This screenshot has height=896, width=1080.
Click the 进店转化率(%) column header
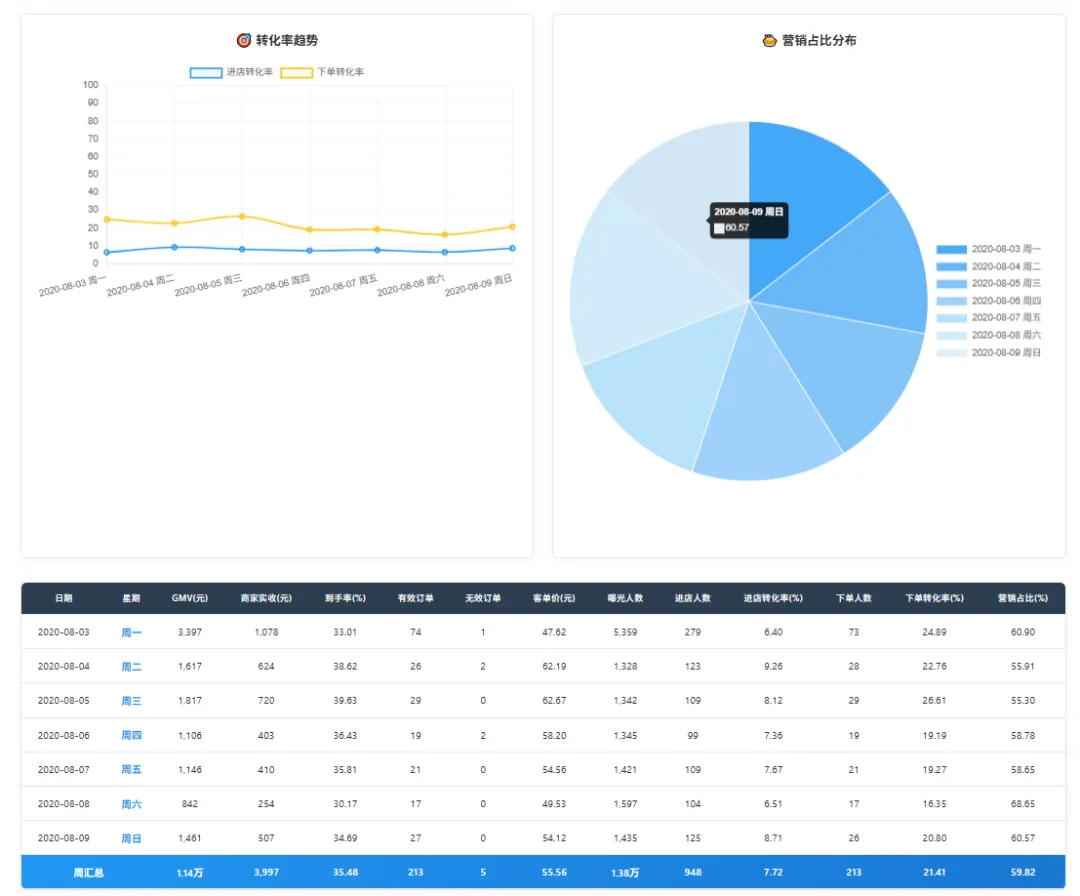773,598
